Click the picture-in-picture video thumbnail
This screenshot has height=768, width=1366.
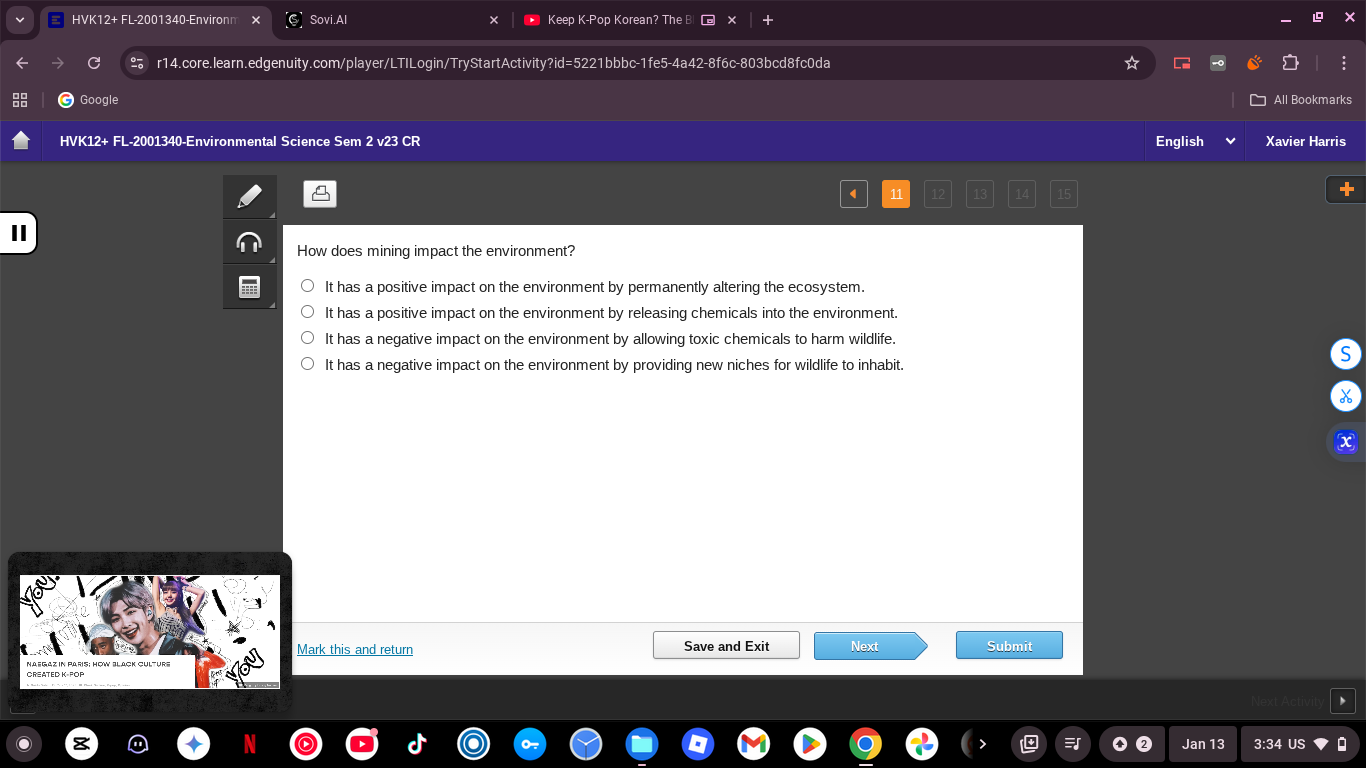(150, 631)
